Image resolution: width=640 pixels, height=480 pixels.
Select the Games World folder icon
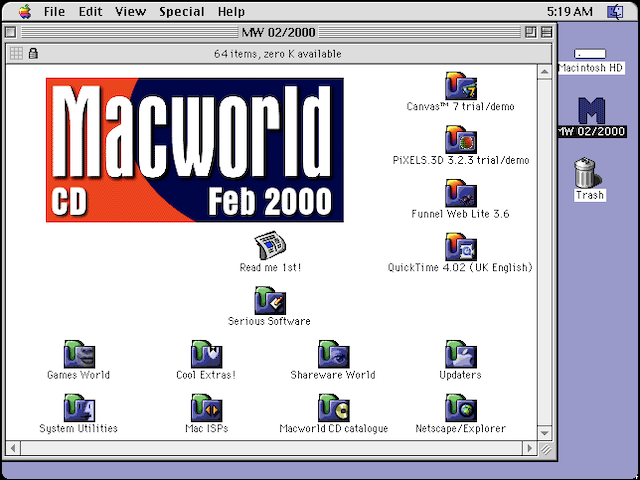79,354
